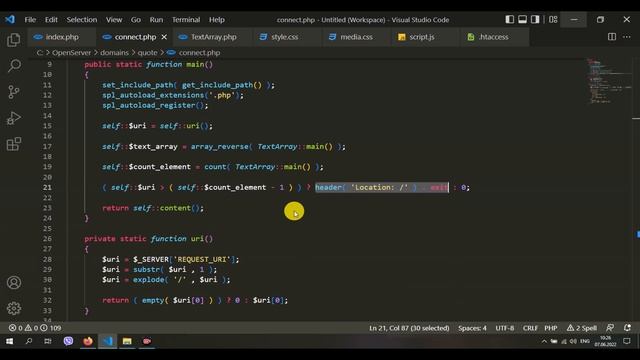Open the Extensions view

[x=14, y=144]
